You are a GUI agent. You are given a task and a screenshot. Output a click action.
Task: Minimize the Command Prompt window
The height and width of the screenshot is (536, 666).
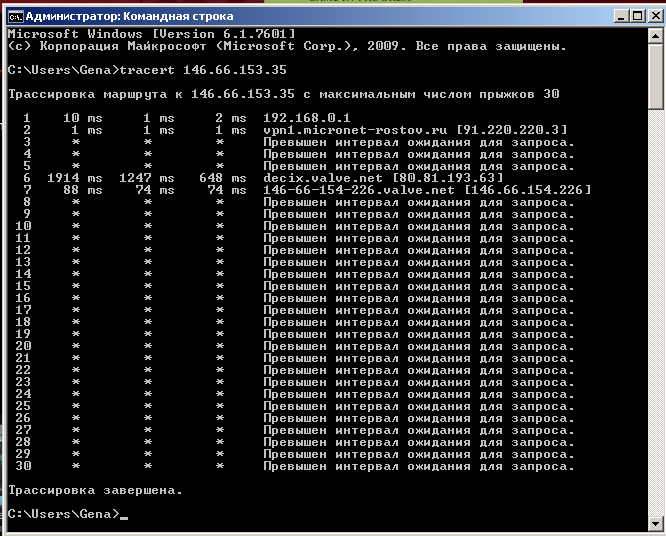click(x=621, y=16)
